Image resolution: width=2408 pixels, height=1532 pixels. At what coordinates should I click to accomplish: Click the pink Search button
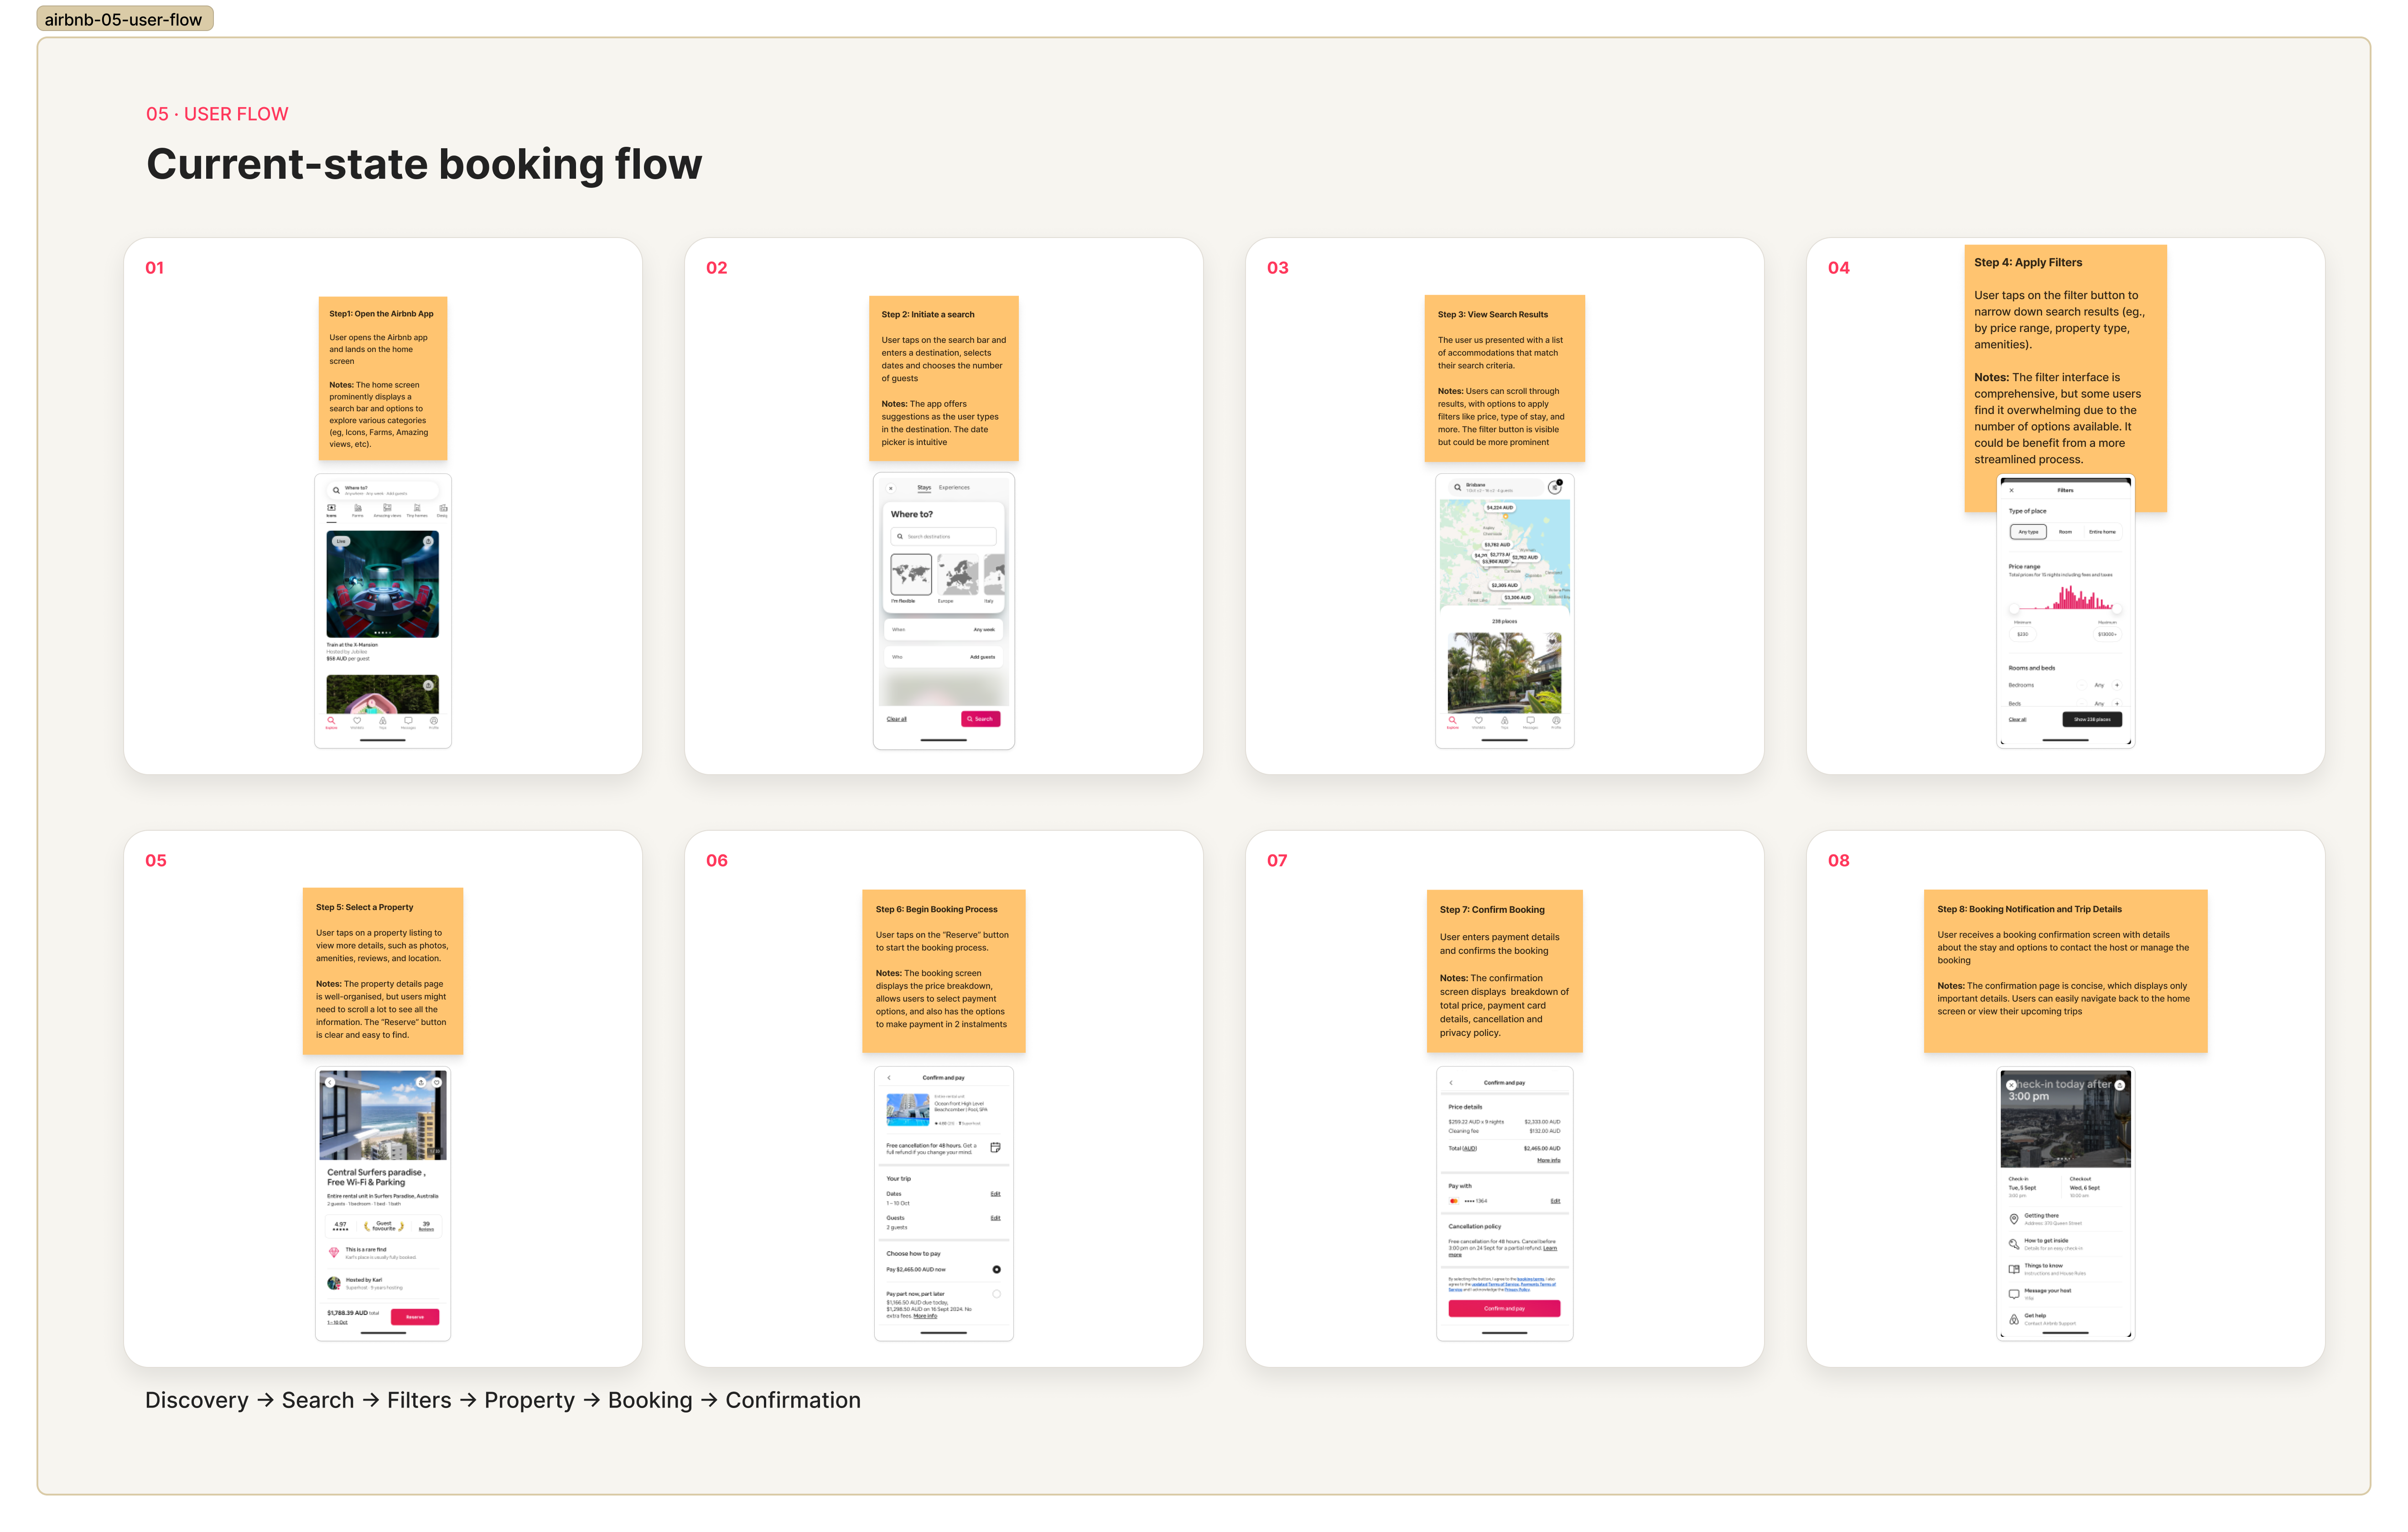(981, 719)
